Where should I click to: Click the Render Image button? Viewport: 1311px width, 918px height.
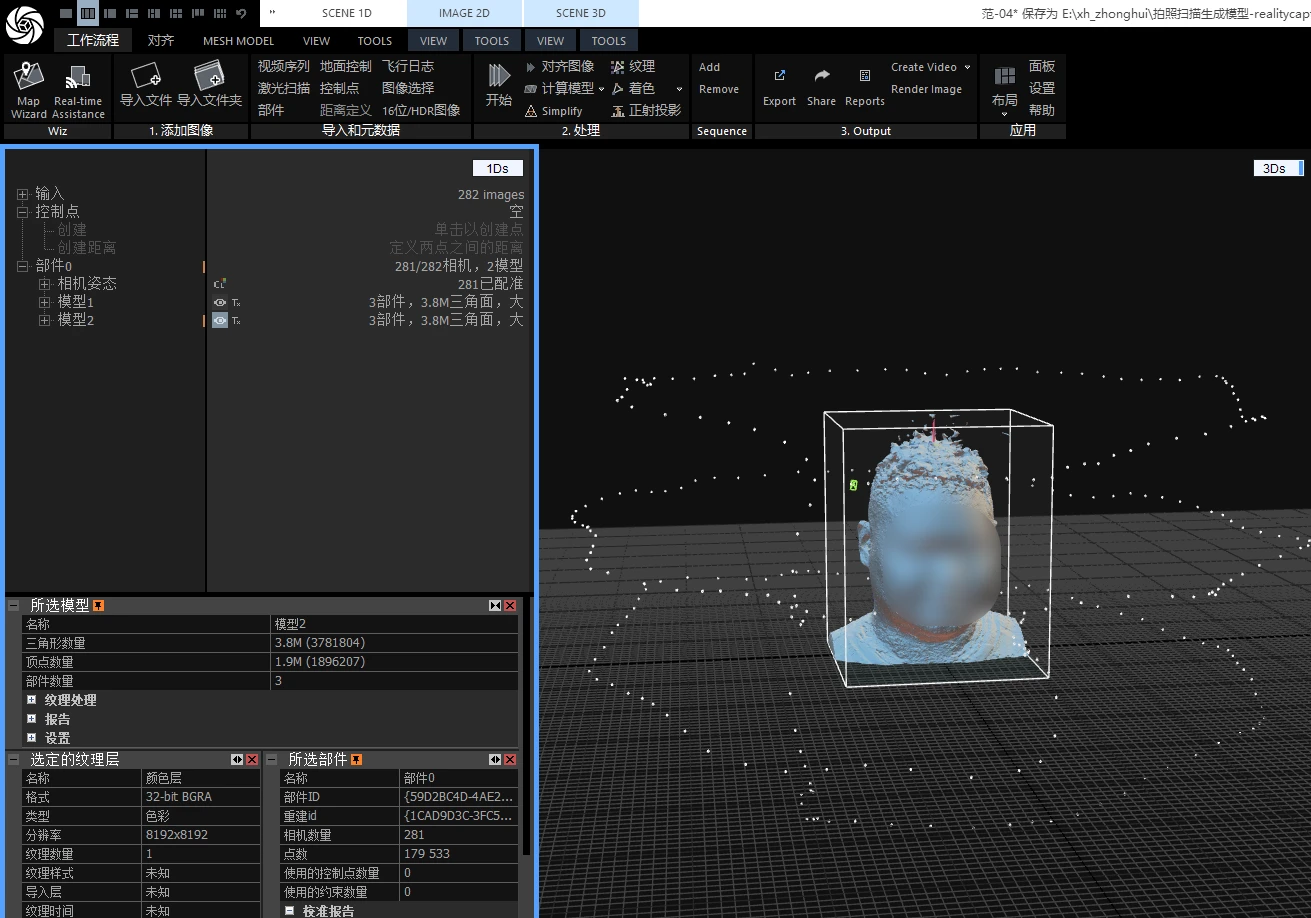[926, 89]
